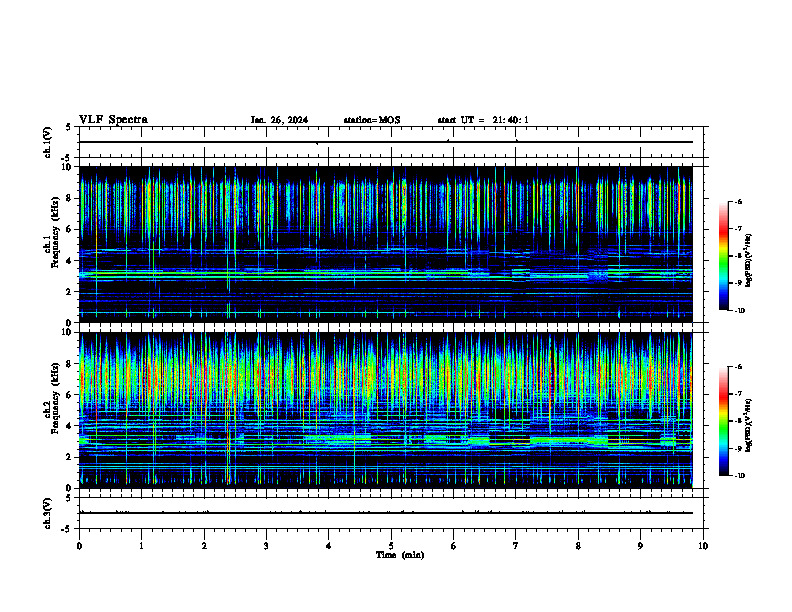The image size is (792, 612).
Task: Click the ch.1 voltage waveform trace
Action: (386, 142)
